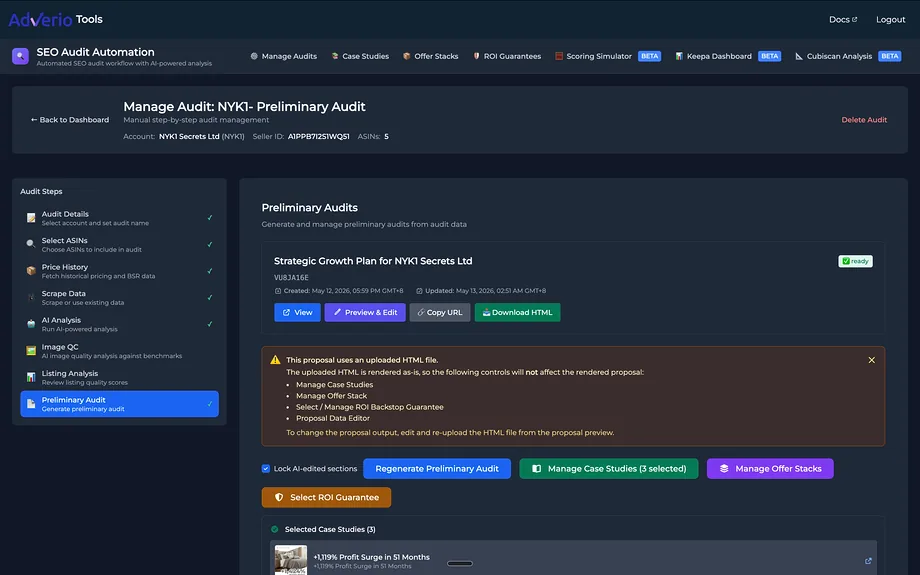The width and height of the screenshot is (920, 575).
Task: Click the yellow warning triangle icon
Action: click(x=275, y=360)
